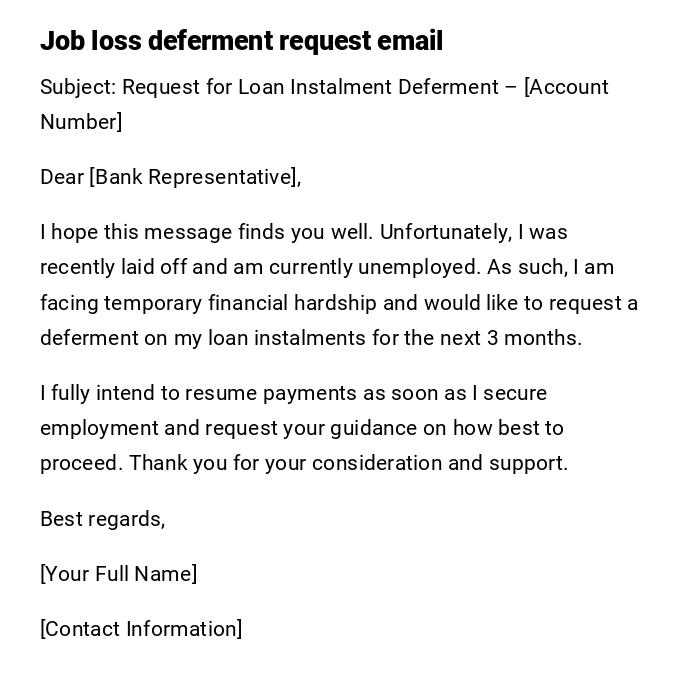700x691 pixels.
Task: Click the [Your Full Name] placeholder
Action: pos(119,574)
